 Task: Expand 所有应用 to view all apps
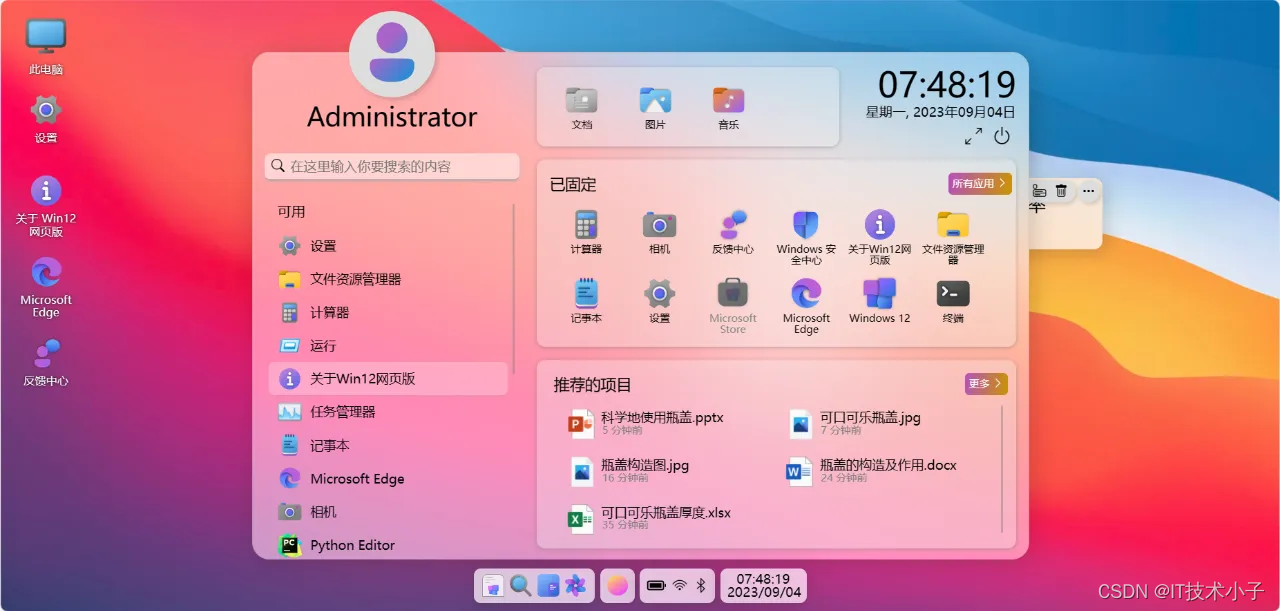point(978,184)
